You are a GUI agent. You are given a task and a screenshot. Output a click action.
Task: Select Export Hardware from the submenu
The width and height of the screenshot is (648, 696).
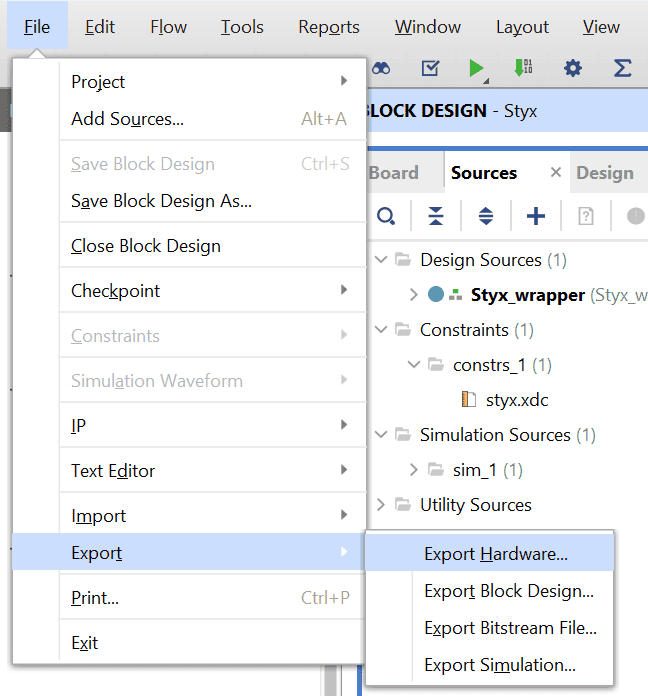pyautogui.click(x=496, y=554)
